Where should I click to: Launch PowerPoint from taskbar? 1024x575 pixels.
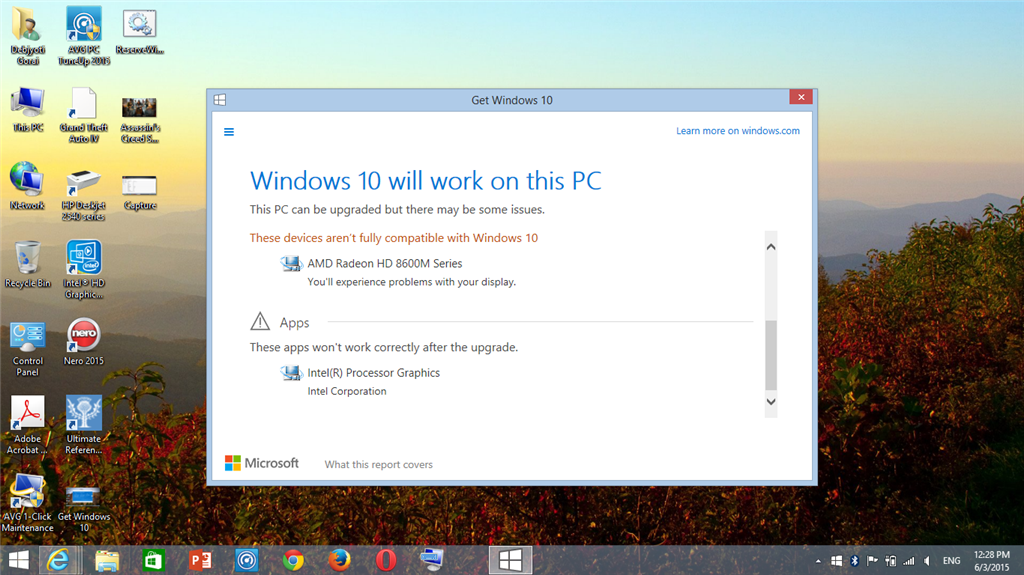tap(200, 560)
